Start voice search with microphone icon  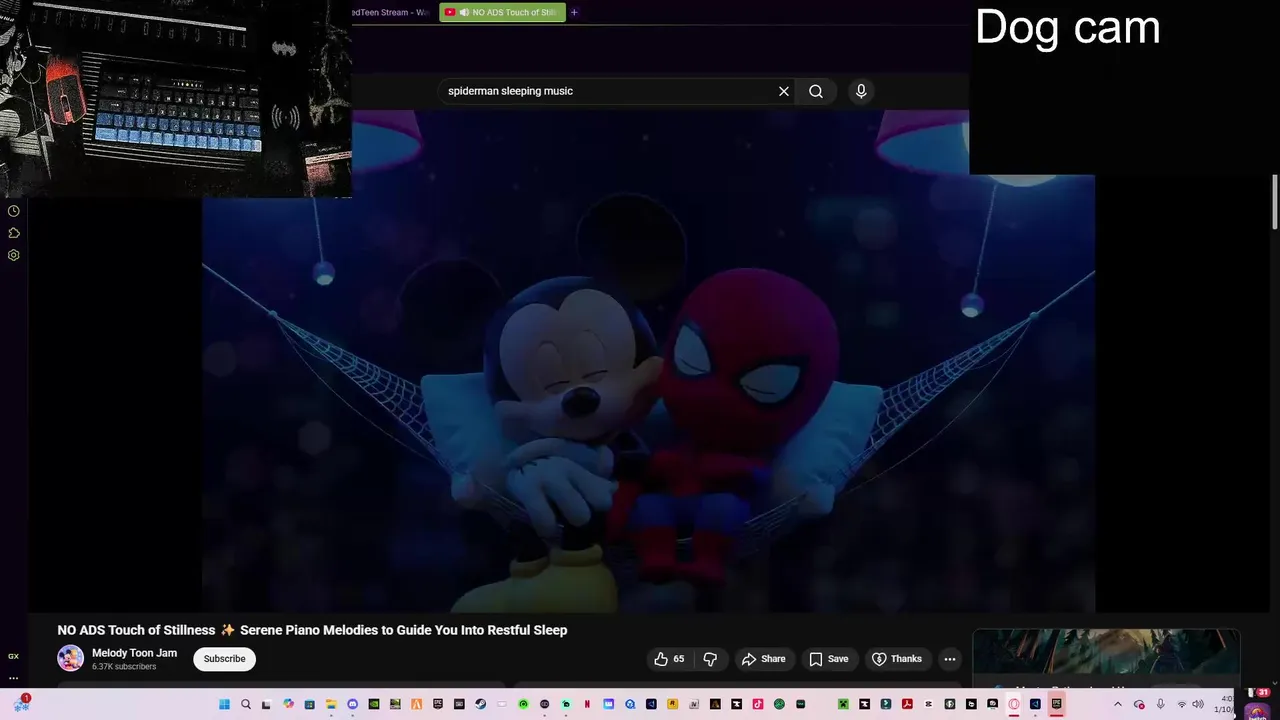pyautogui.click(x=861, y=91)
